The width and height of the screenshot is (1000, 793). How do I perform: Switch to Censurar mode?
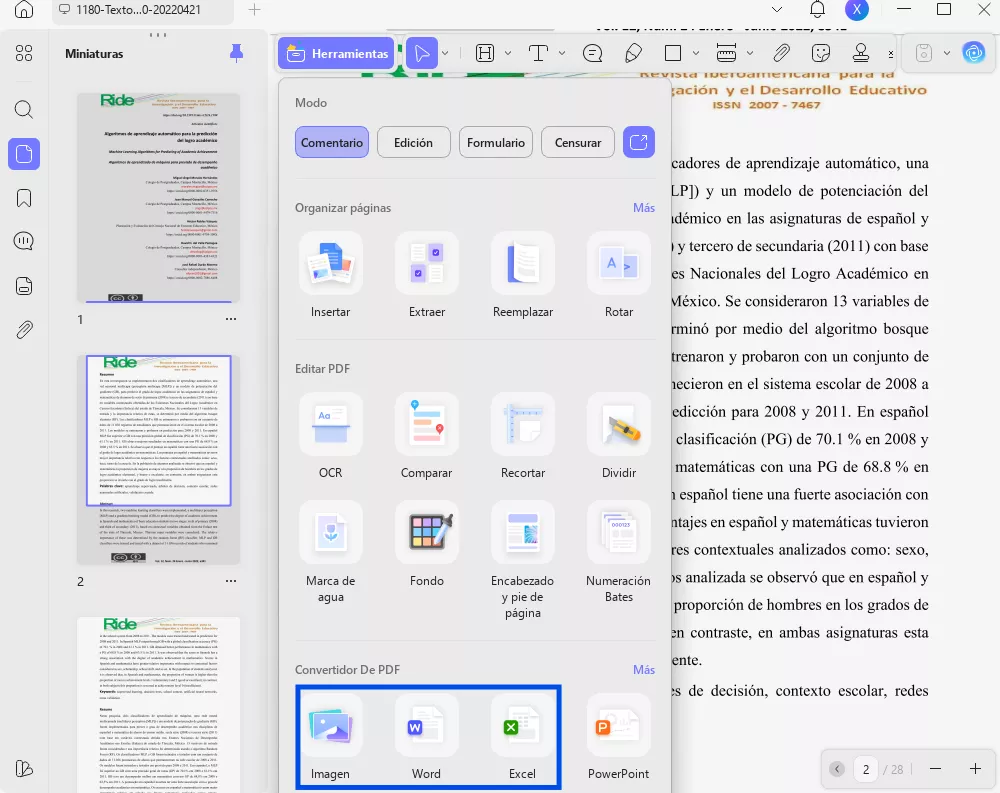[x=578, y=142]
